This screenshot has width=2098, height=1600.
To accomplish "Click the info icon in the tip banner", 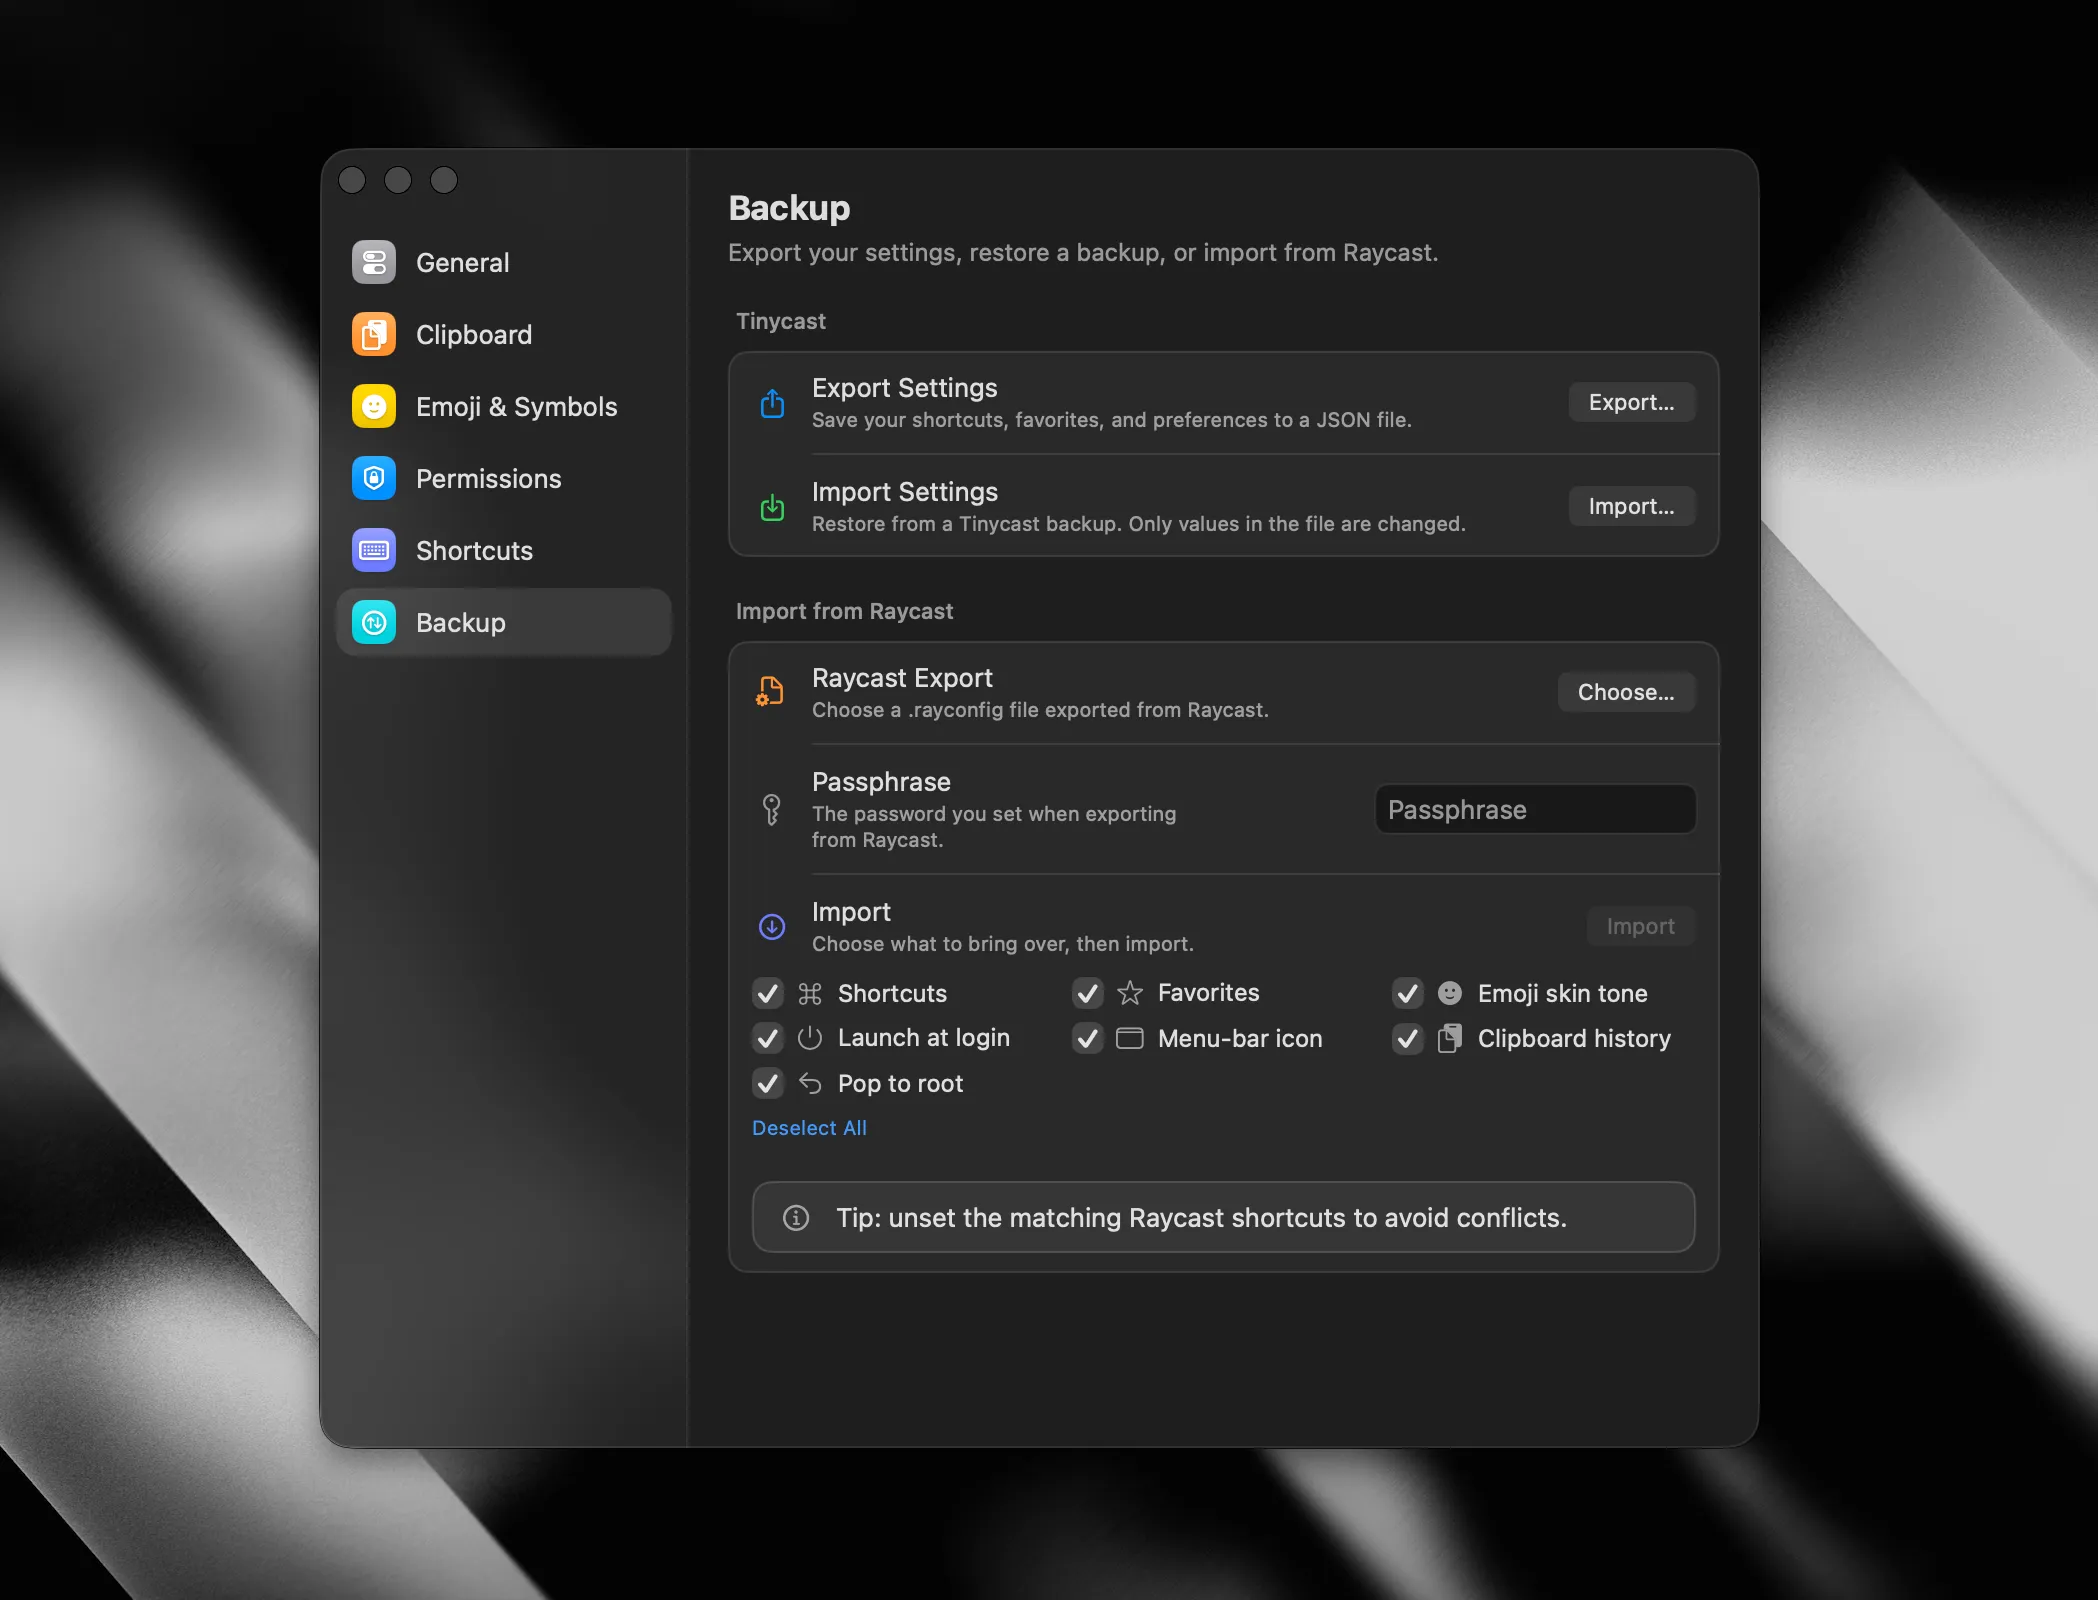I will [796, 1217].
